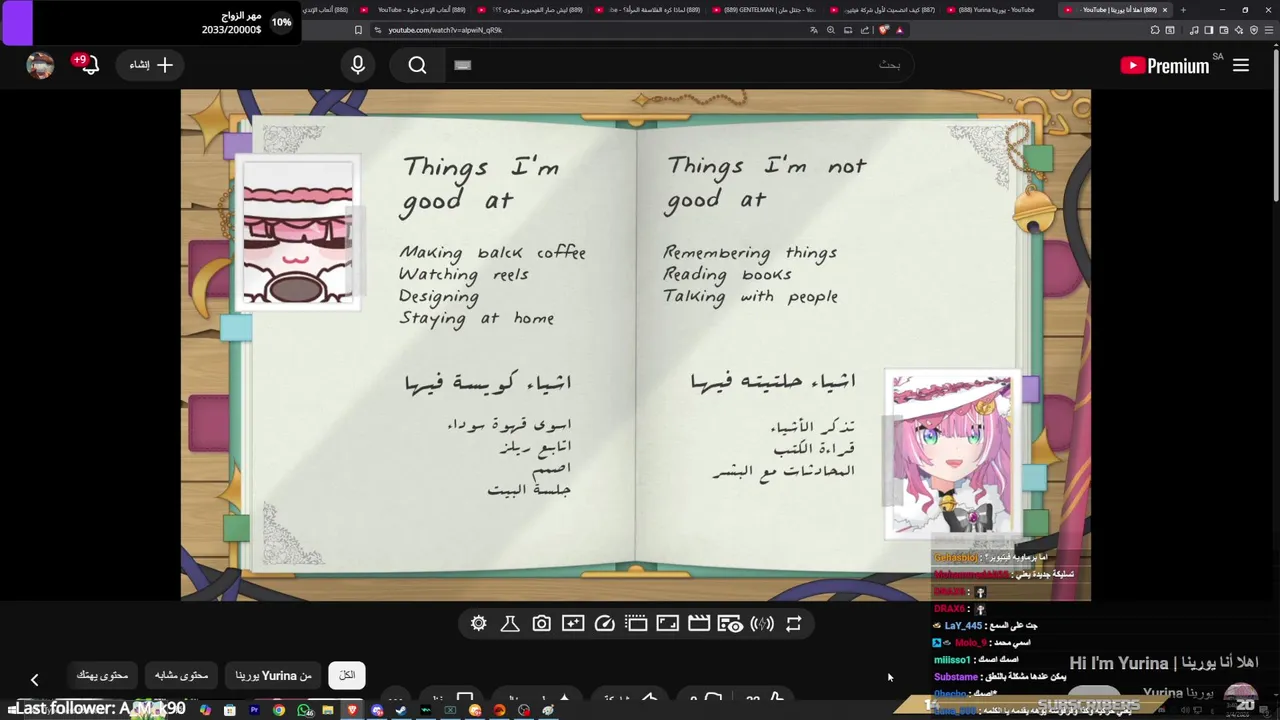Toggle the loop repeat arrows icon
Image resolution: width=1280 pixels, height=720 pixels.
[794, 624]
